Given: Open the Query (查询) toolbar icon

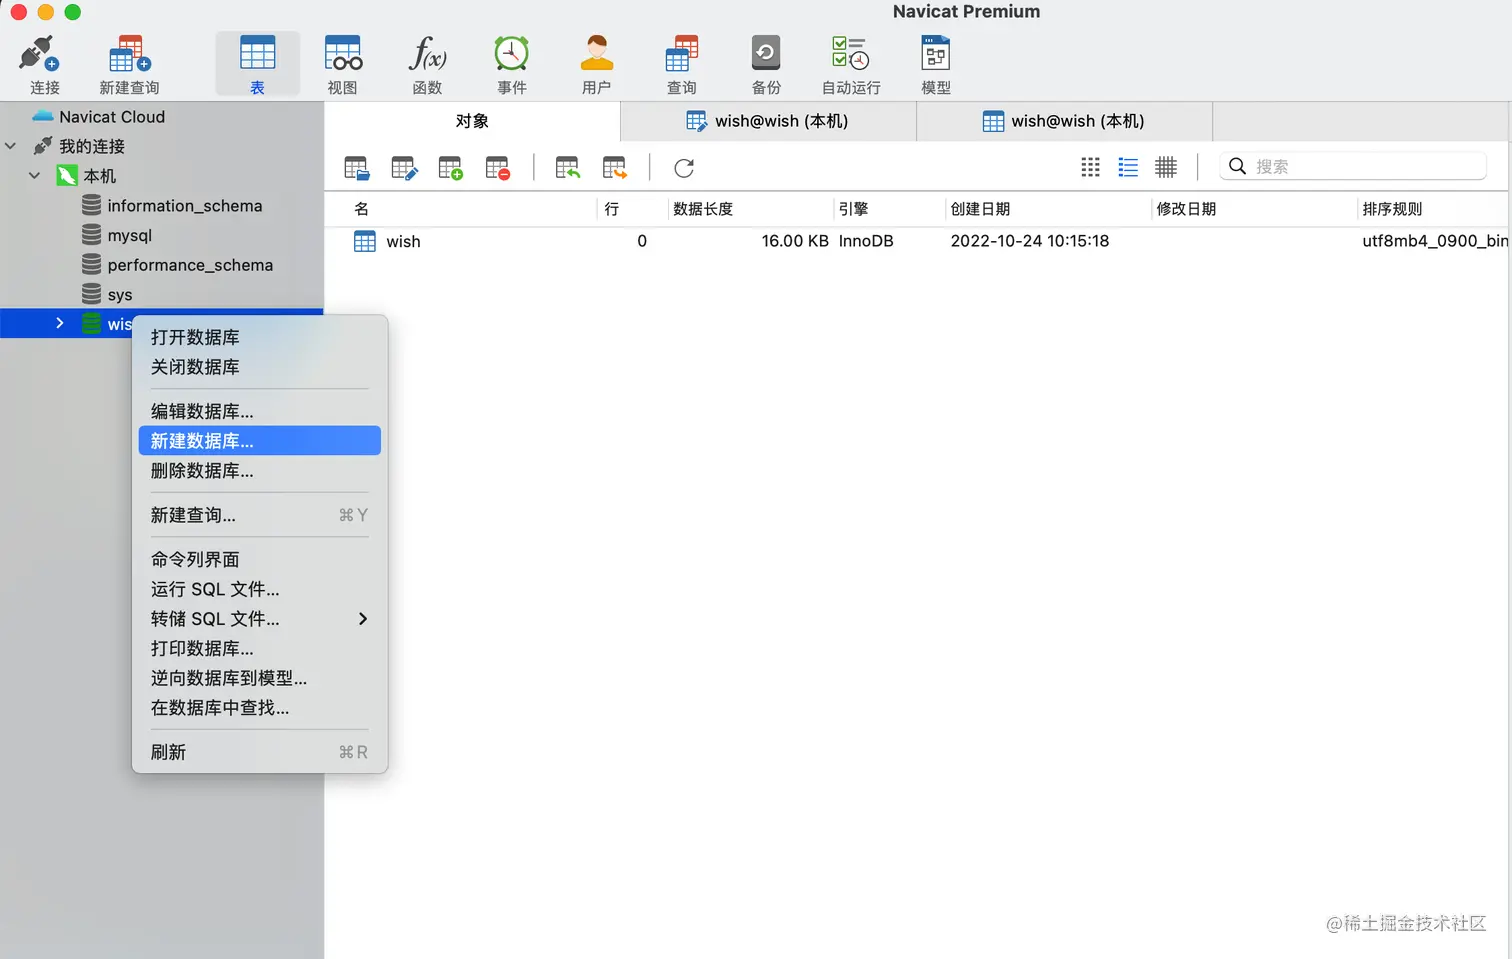Looking at the screenshot, I should [681, 64].
